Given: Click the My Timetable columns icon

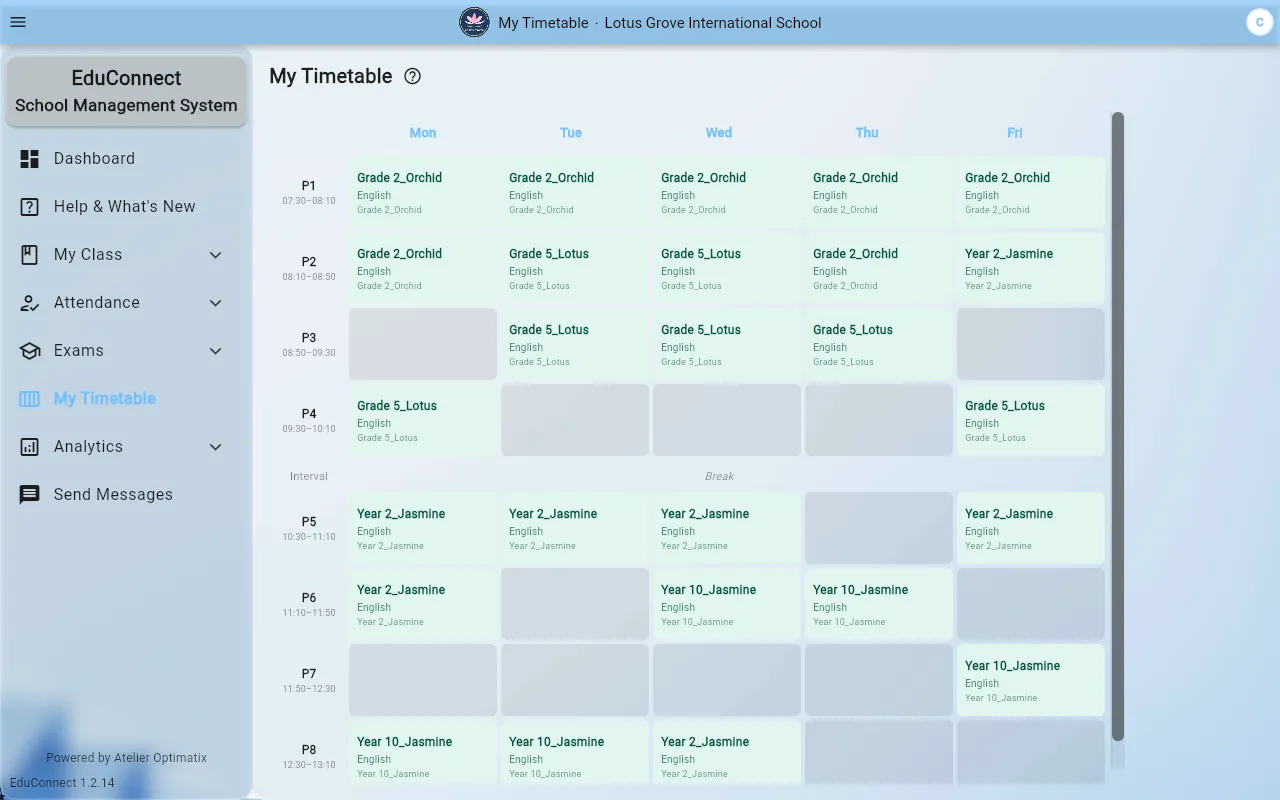Looking at the screenshot, I should pyautogui.click(x=30, y=398).
